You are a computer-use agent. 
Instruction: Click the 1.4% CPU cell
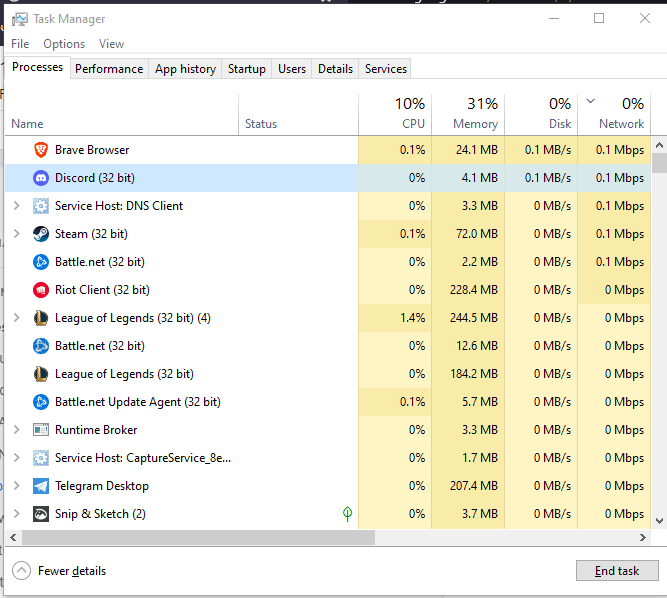(395, 318)
